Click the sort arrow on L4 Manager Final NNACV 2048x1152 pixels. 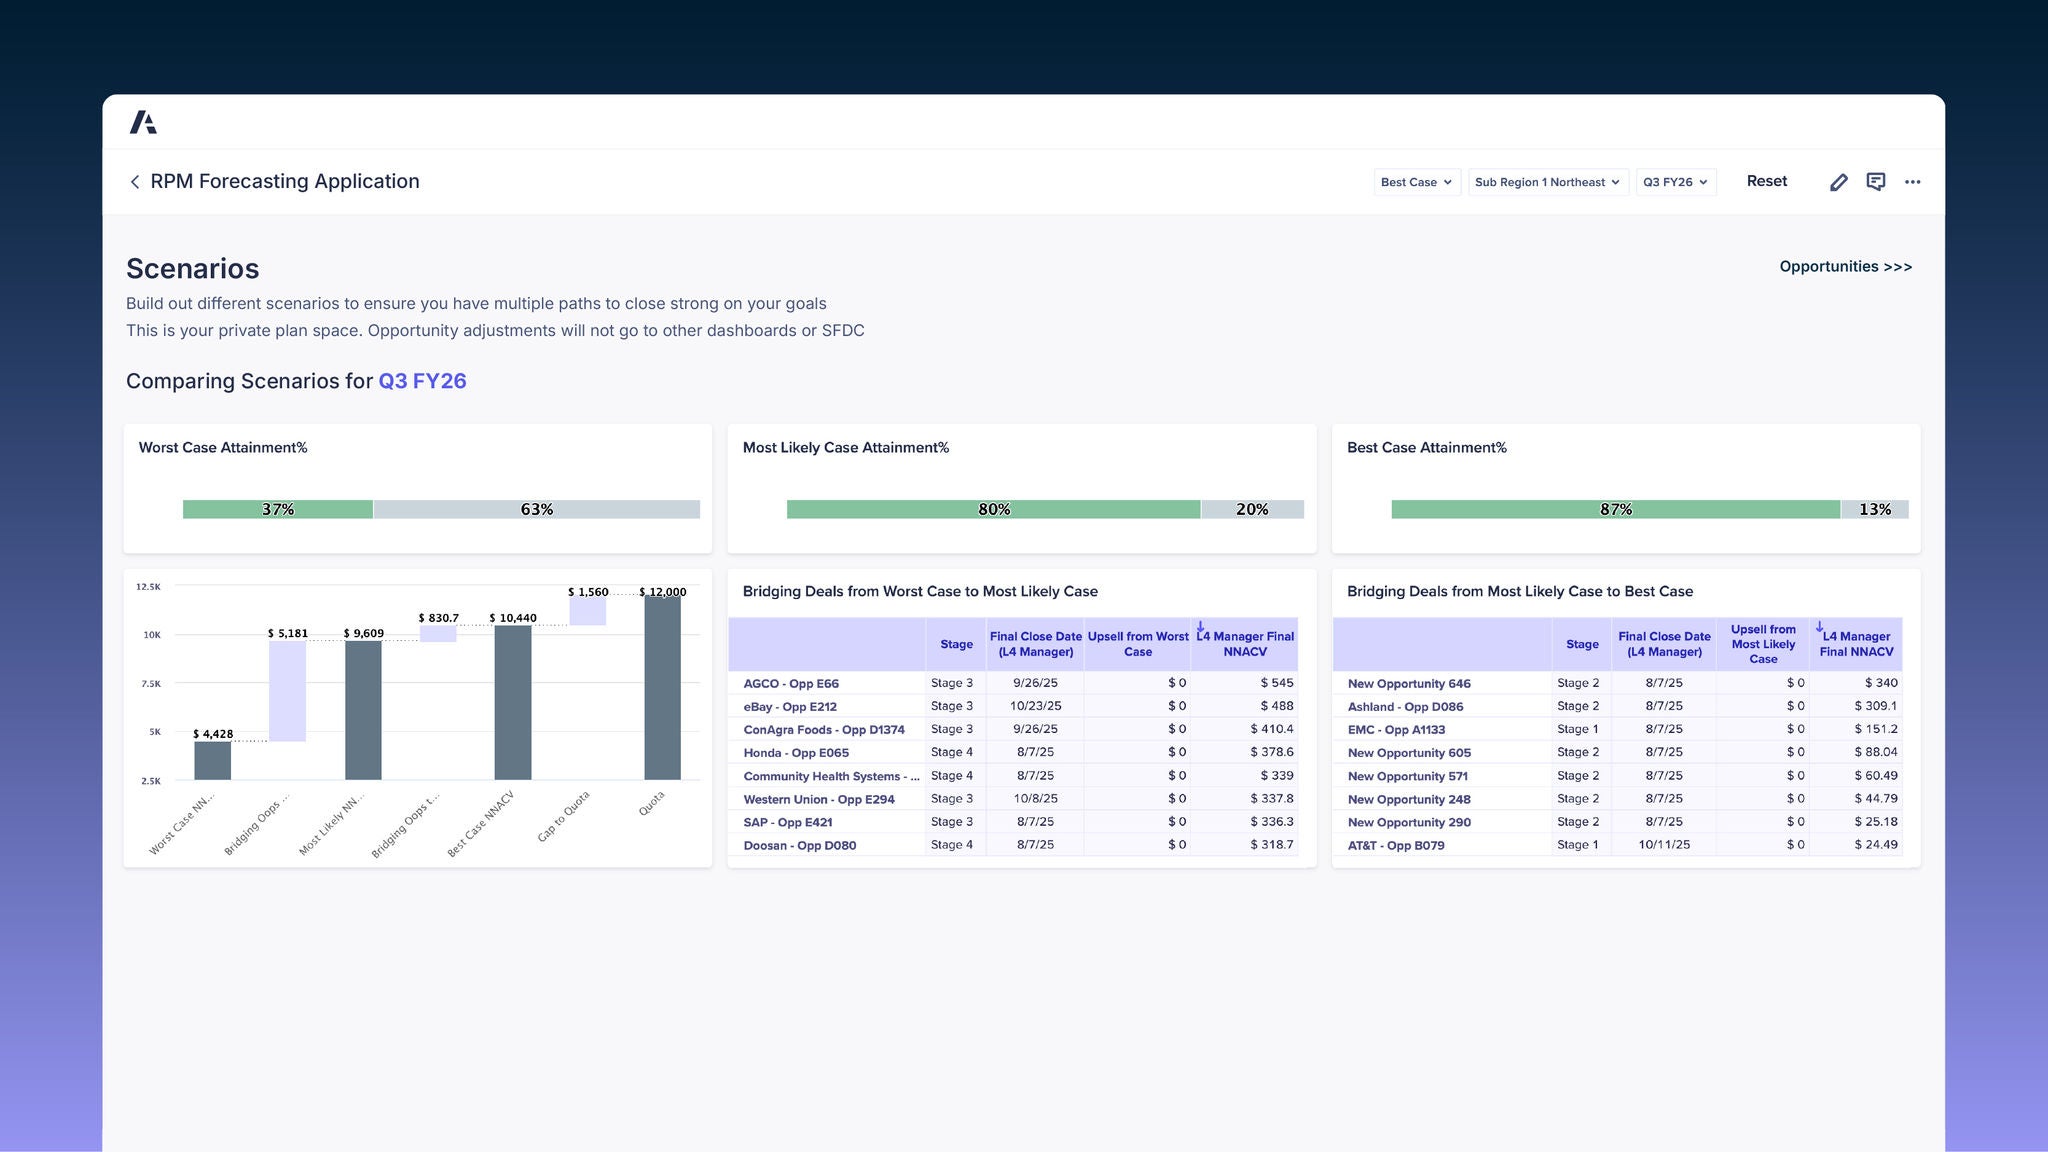pyautogui.click(x=1201, y=628)
